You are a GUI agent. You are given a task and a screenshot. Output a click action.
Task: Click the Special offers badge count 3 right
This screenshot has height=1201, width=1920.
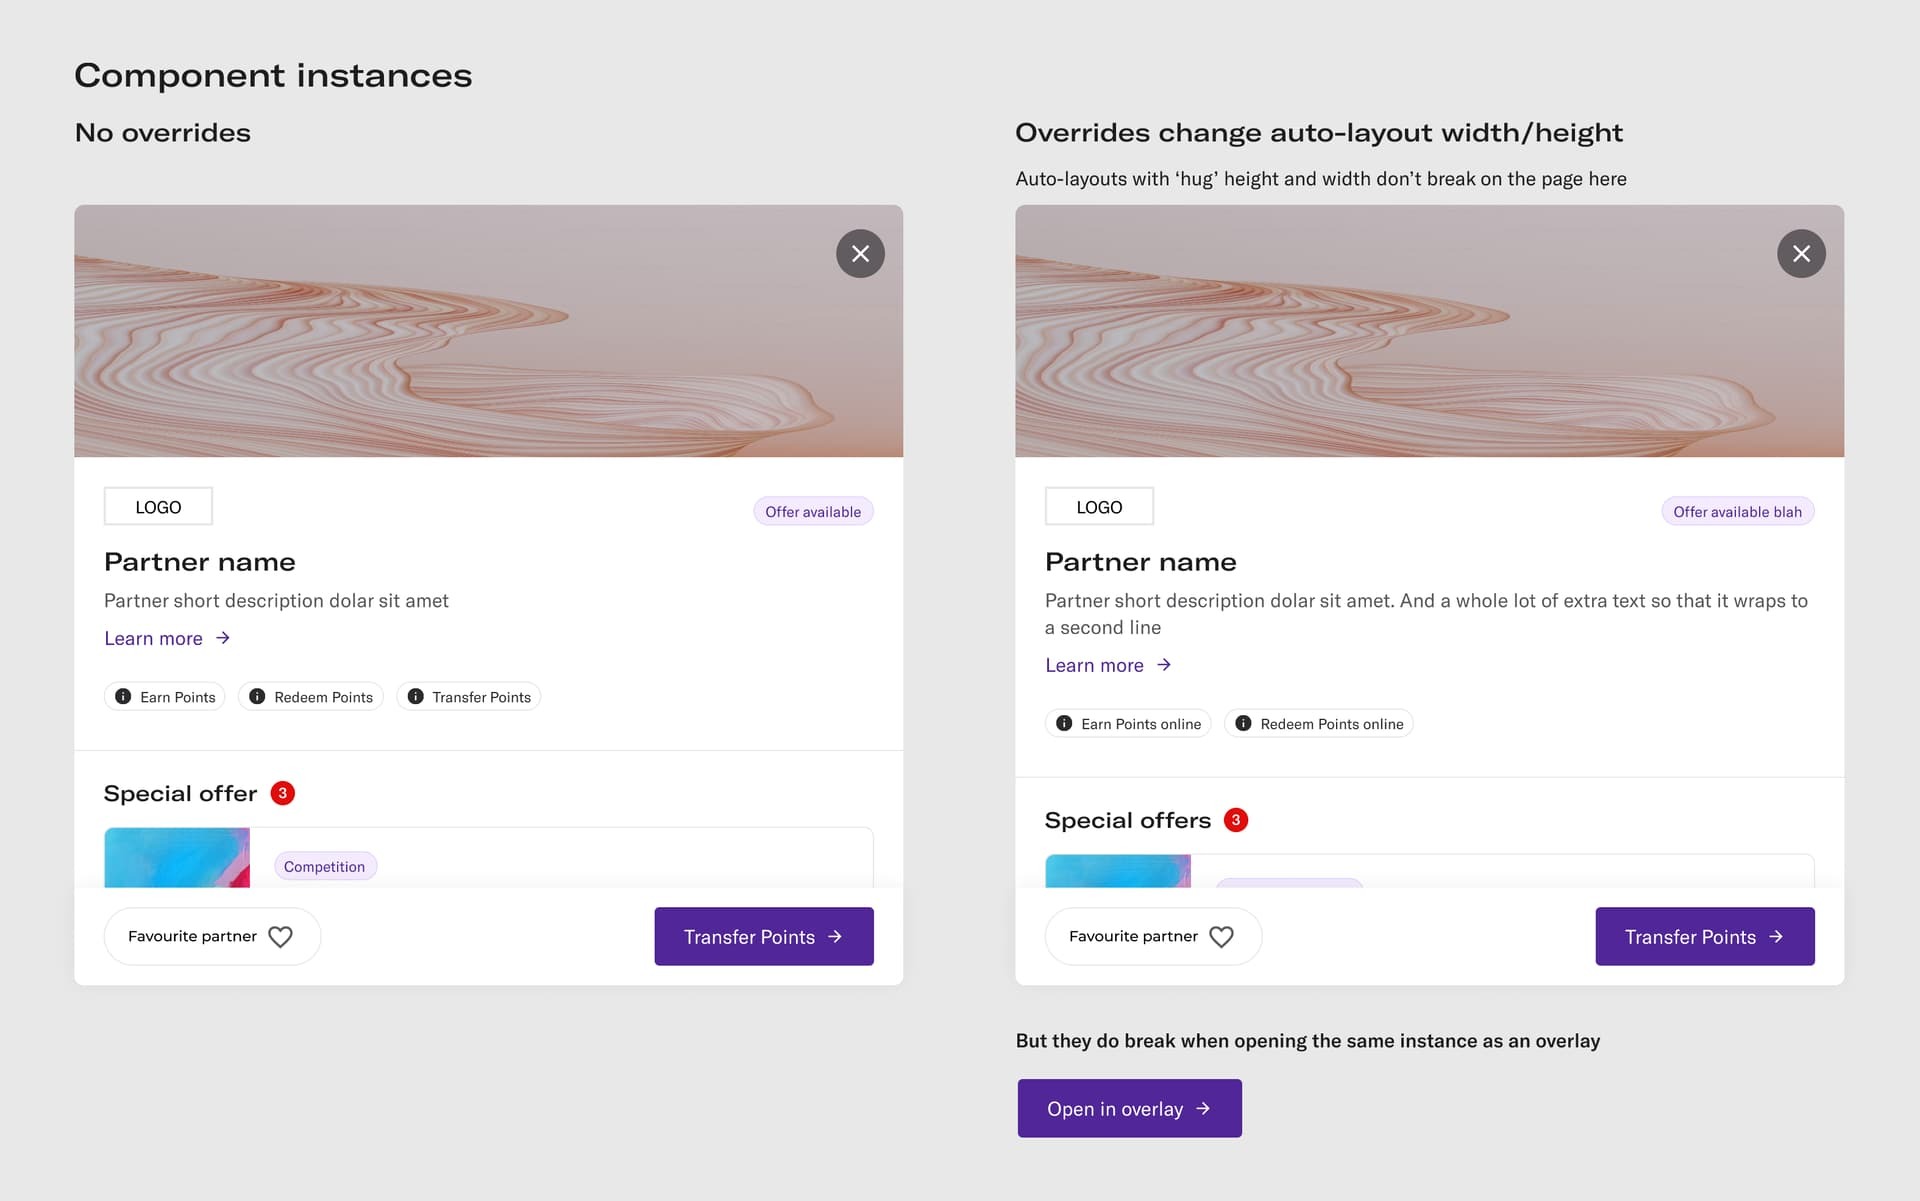point(1235,819)
